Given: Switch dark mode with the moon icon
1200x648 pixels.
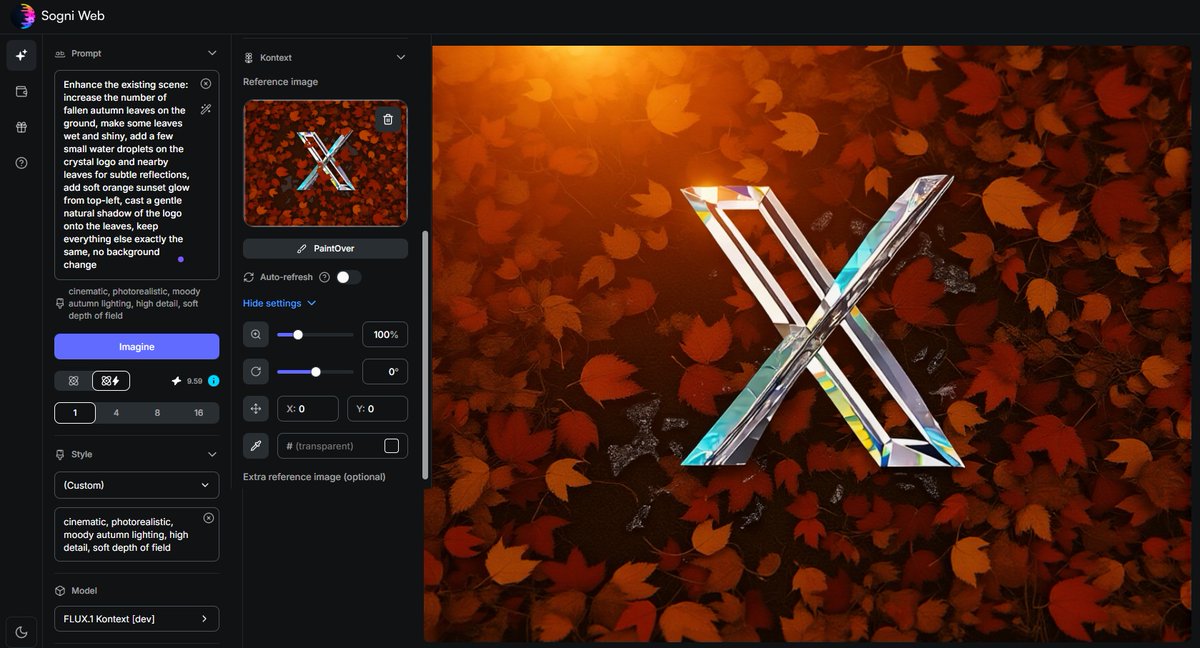Looking at the screenshot, I should point(21,631).
